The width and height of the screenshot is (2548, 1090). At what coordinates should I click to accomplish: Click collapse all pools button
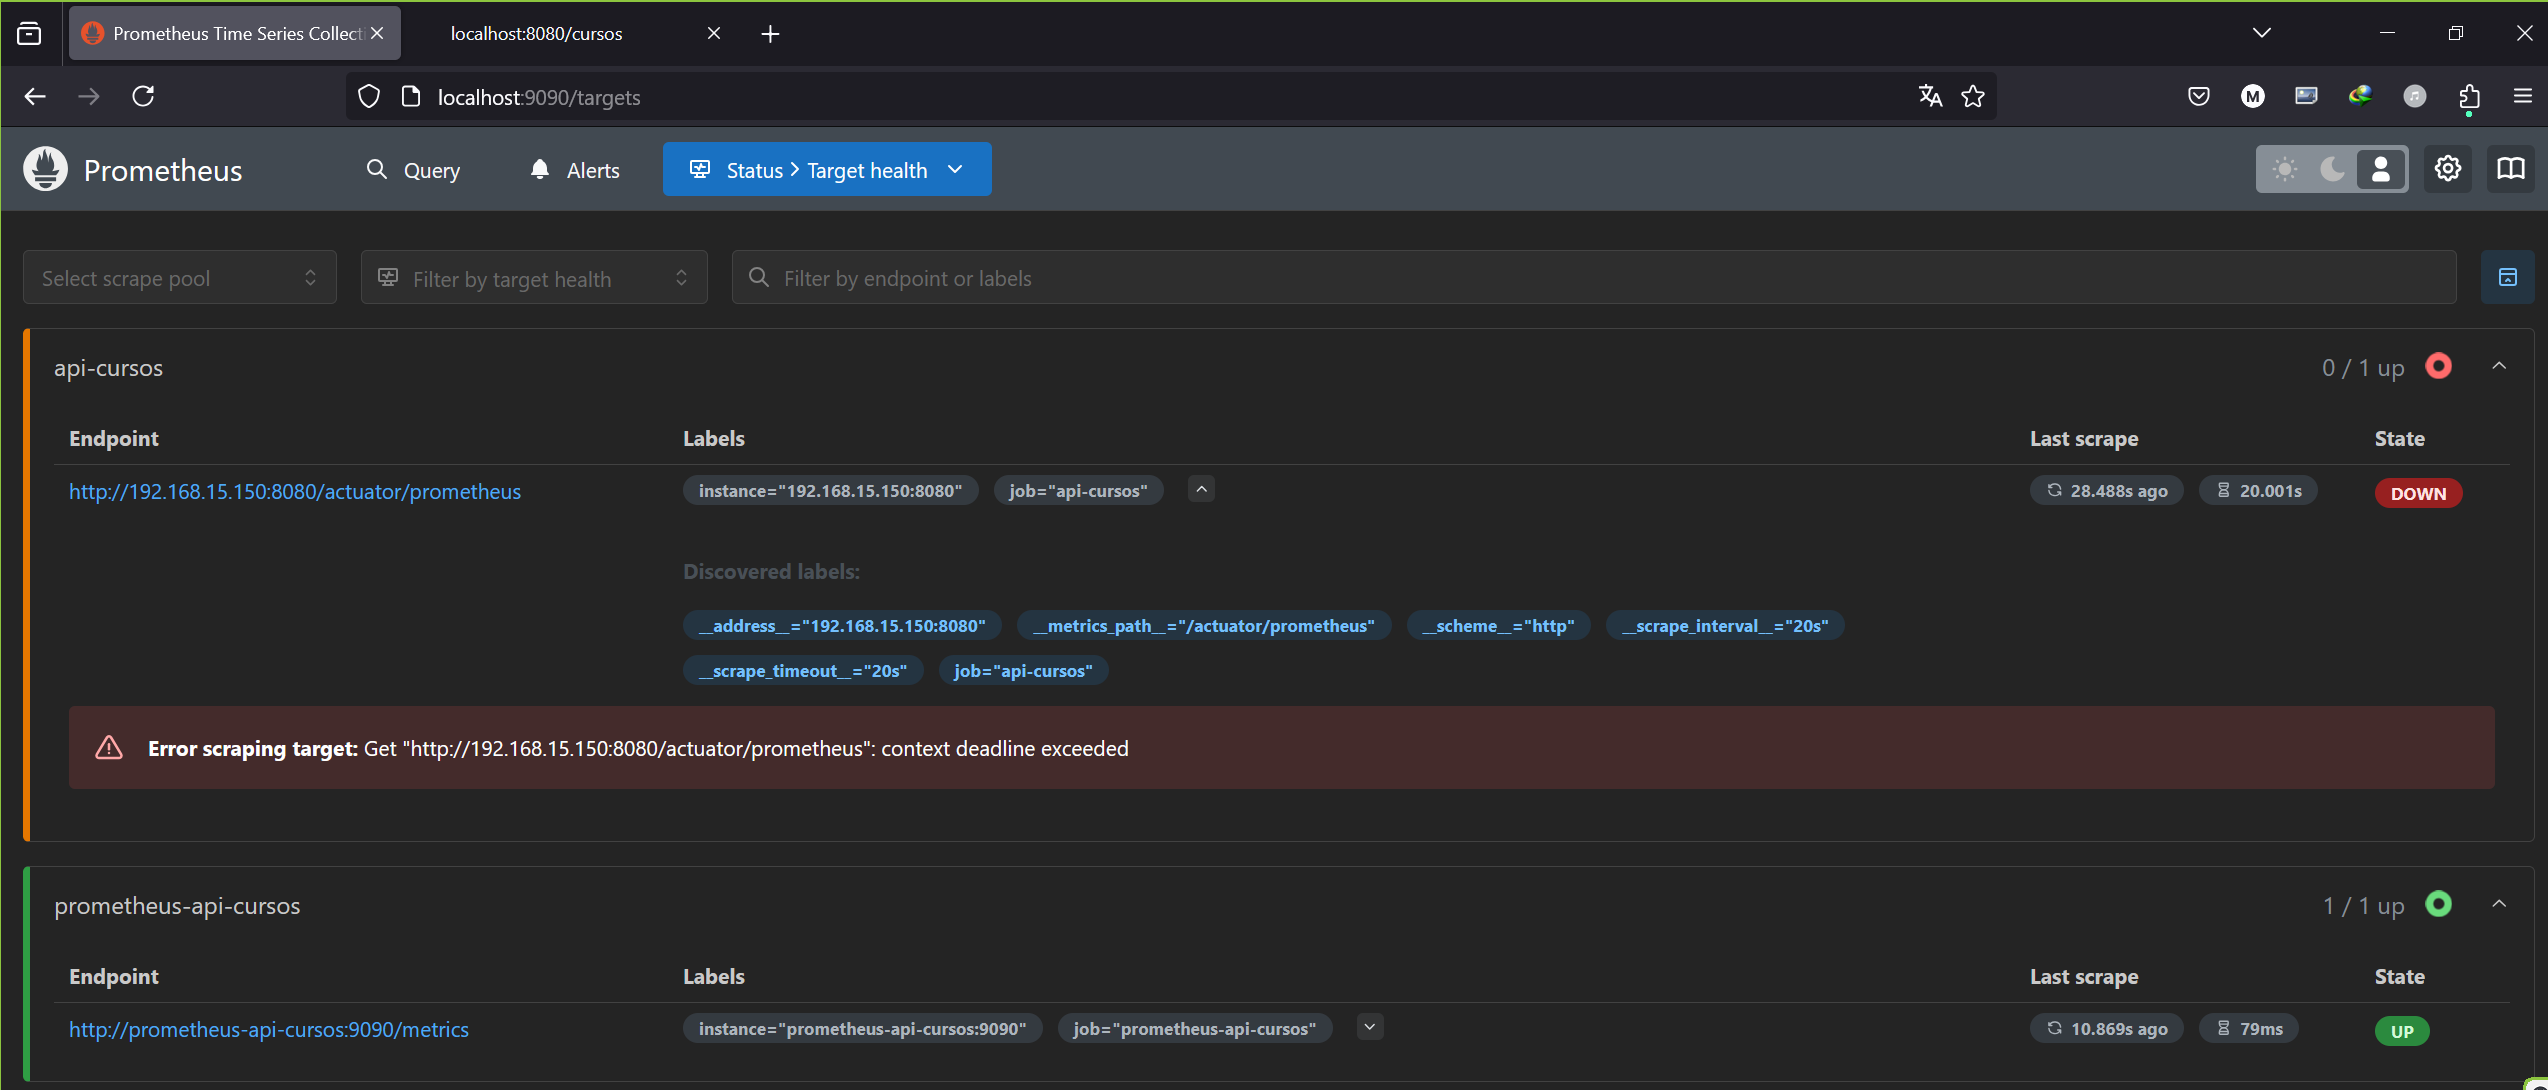click(x=2508, y=277)
